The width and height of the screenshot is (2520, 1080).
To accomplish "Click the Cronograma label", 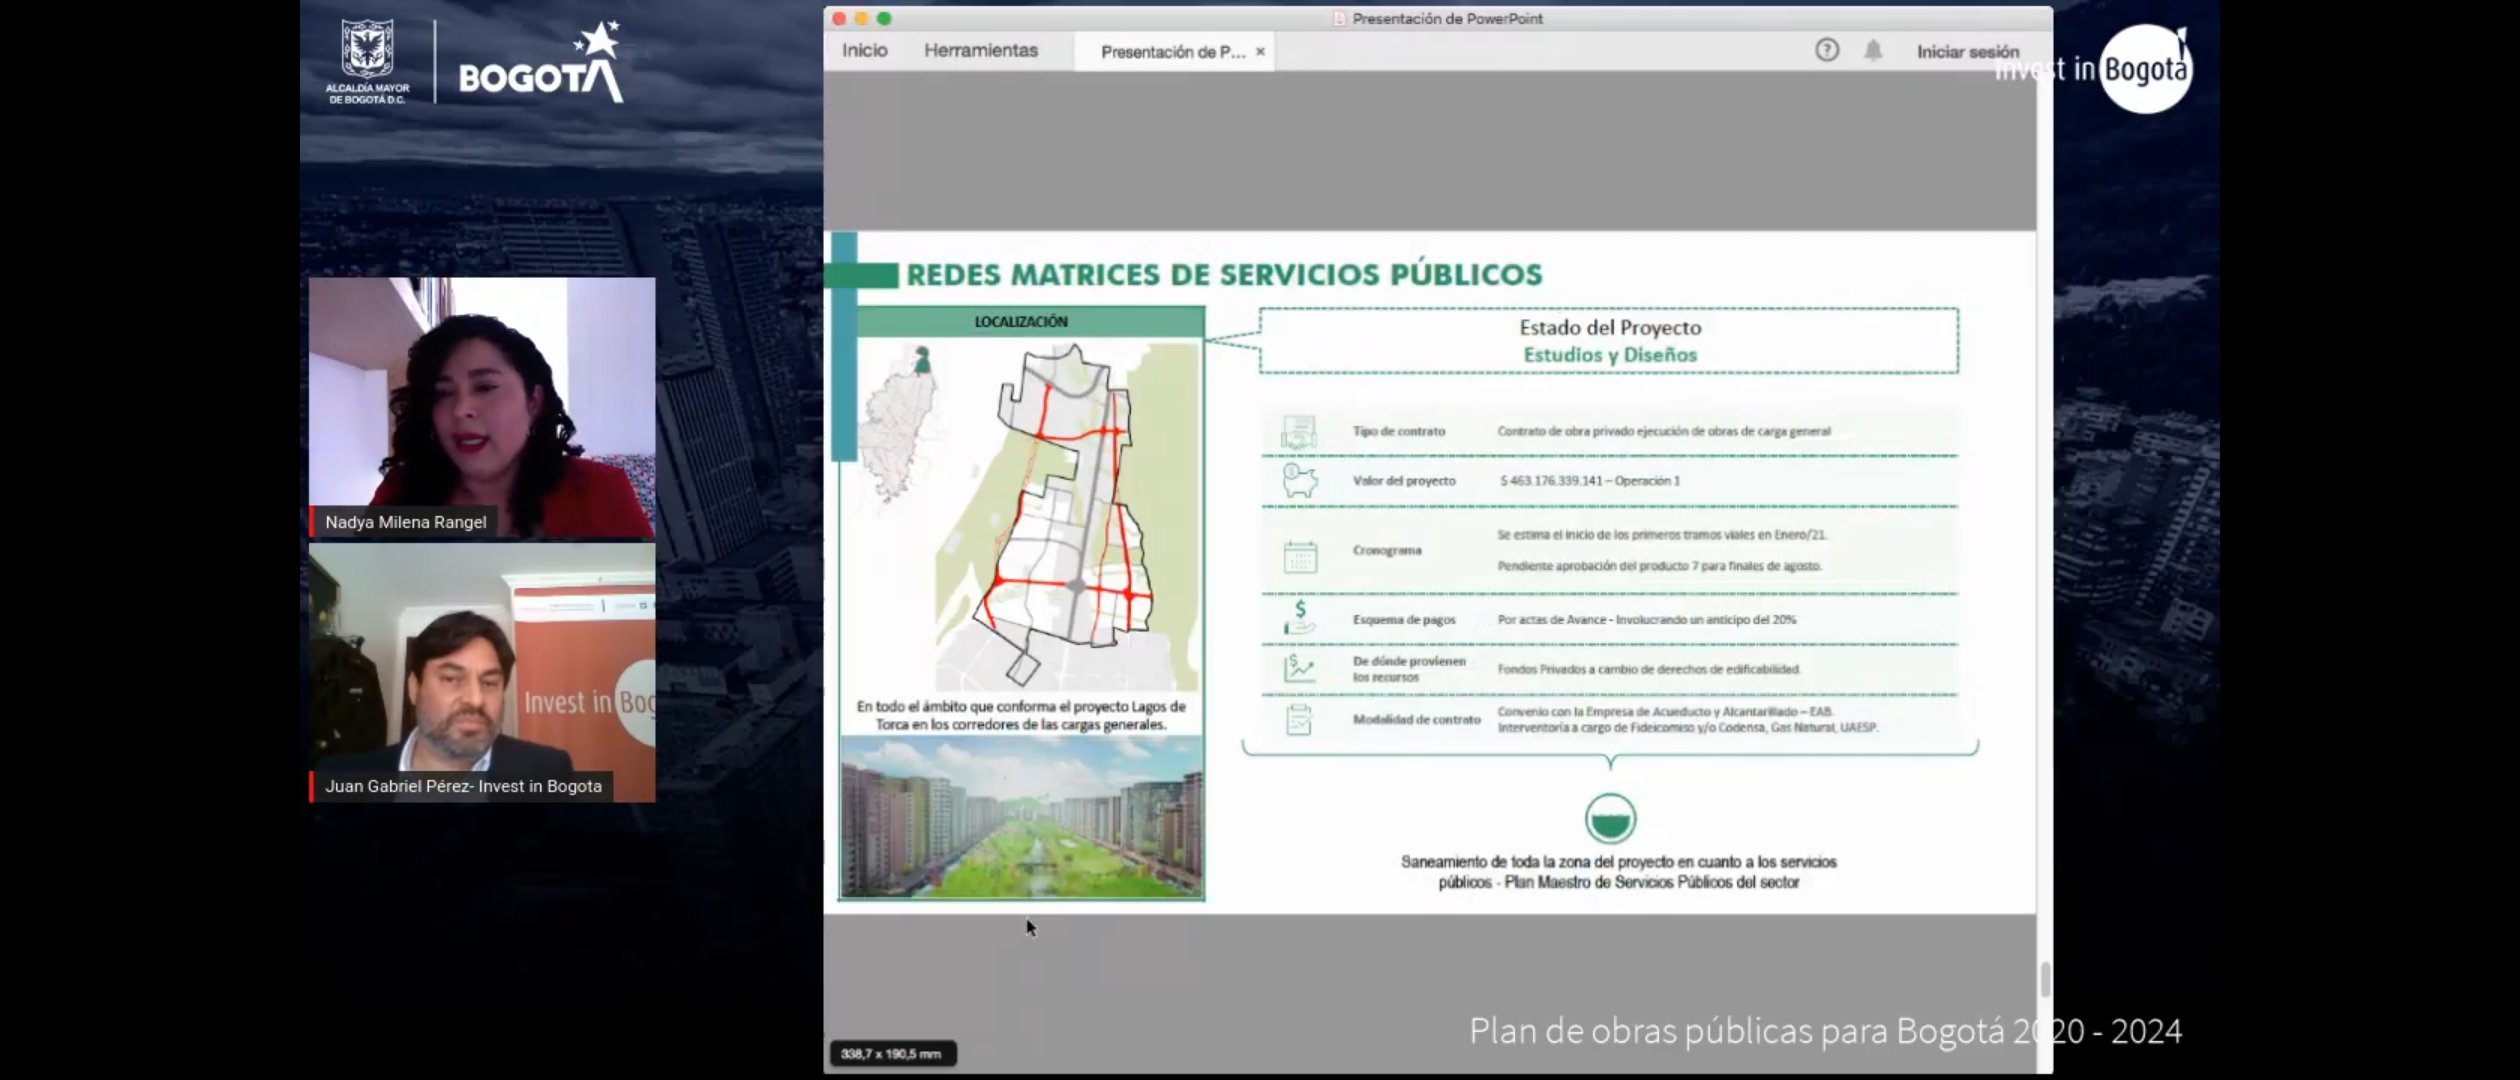I will pyautogui.click(x=1387, y=550).
